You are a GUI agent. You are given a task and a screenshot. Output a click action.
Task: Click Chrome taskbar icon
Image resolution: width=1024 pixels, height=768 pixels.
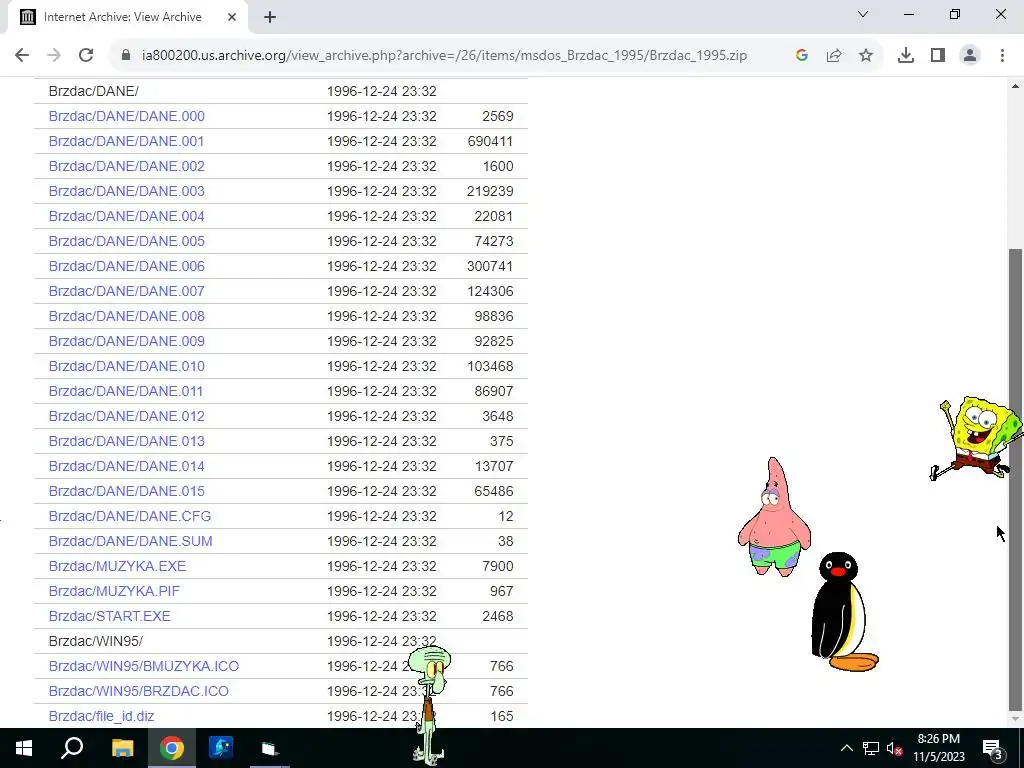click(x=172, y=748)
